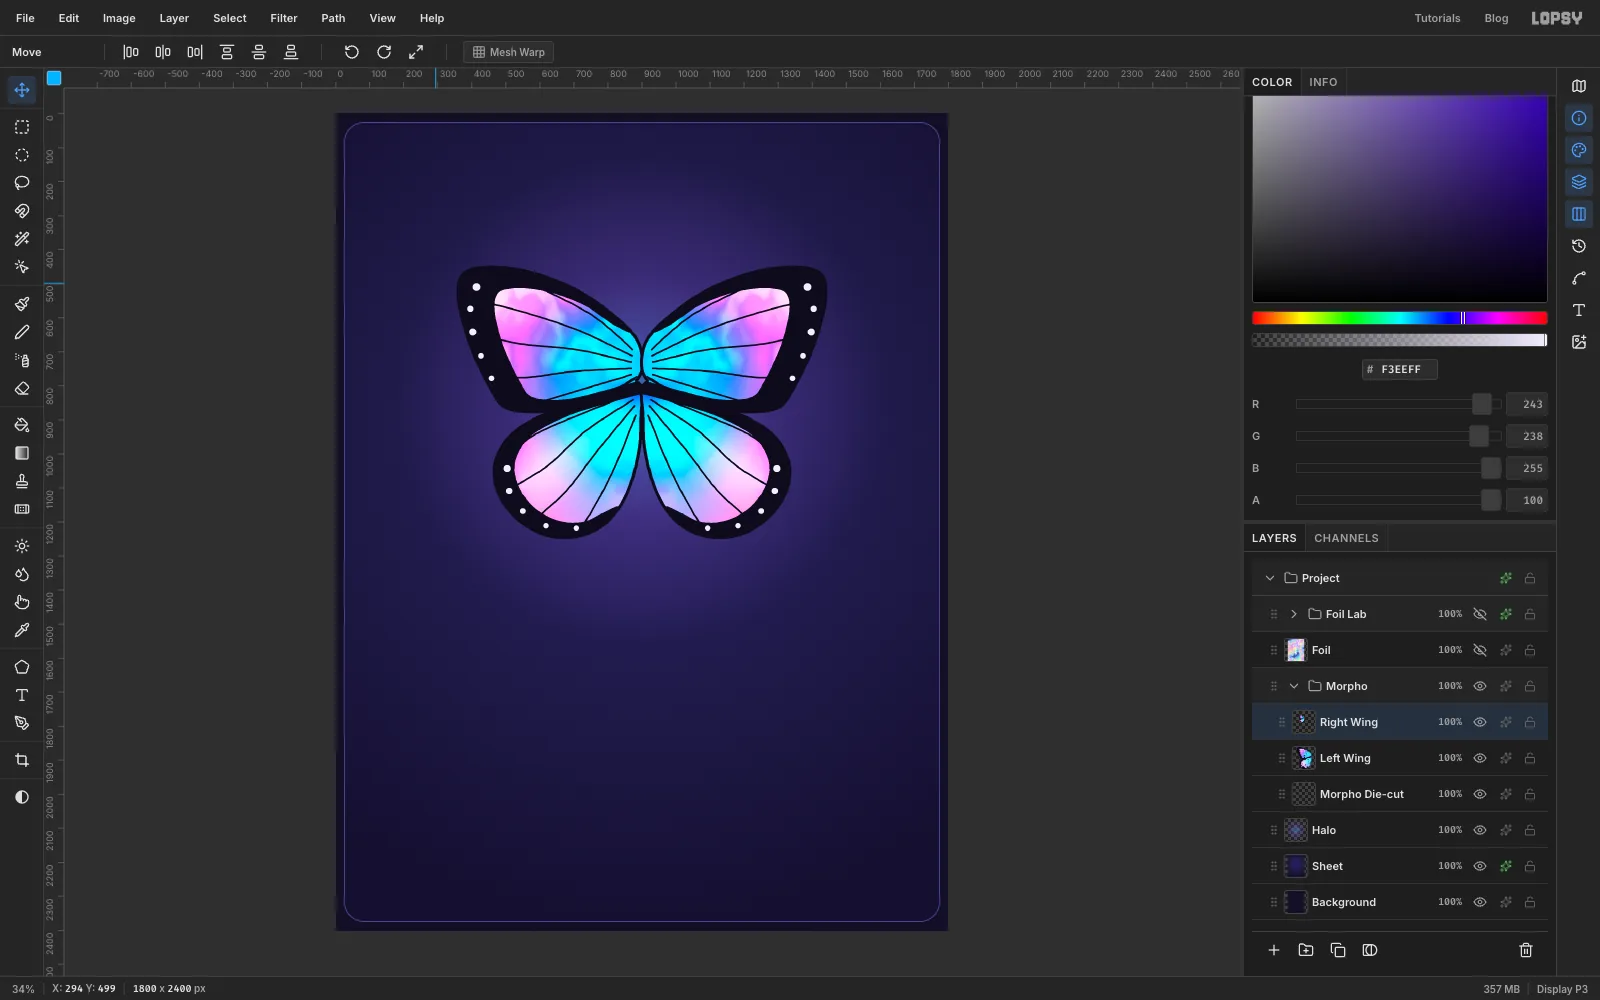Adjust the R channel slider
Screen dimensions: 1600x1000
(x=1398, y=404)
